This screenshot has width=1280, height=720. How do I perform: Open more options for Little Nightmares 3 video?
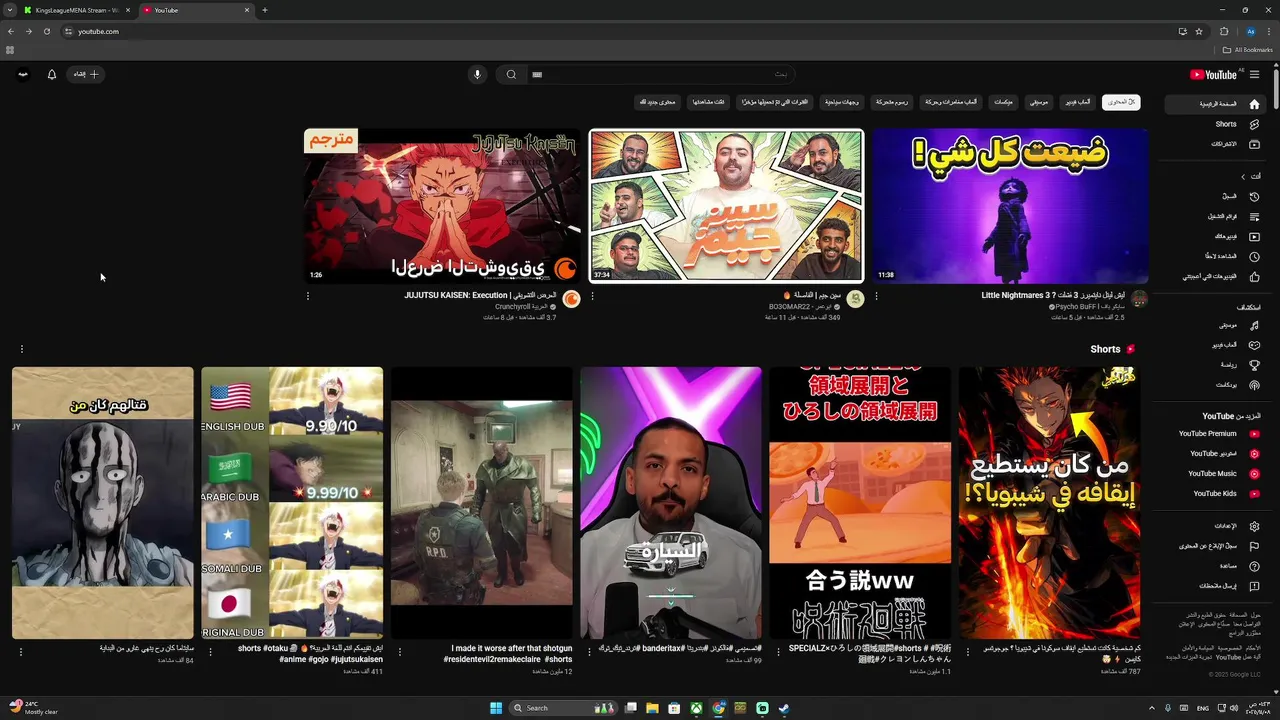point(876,296)
